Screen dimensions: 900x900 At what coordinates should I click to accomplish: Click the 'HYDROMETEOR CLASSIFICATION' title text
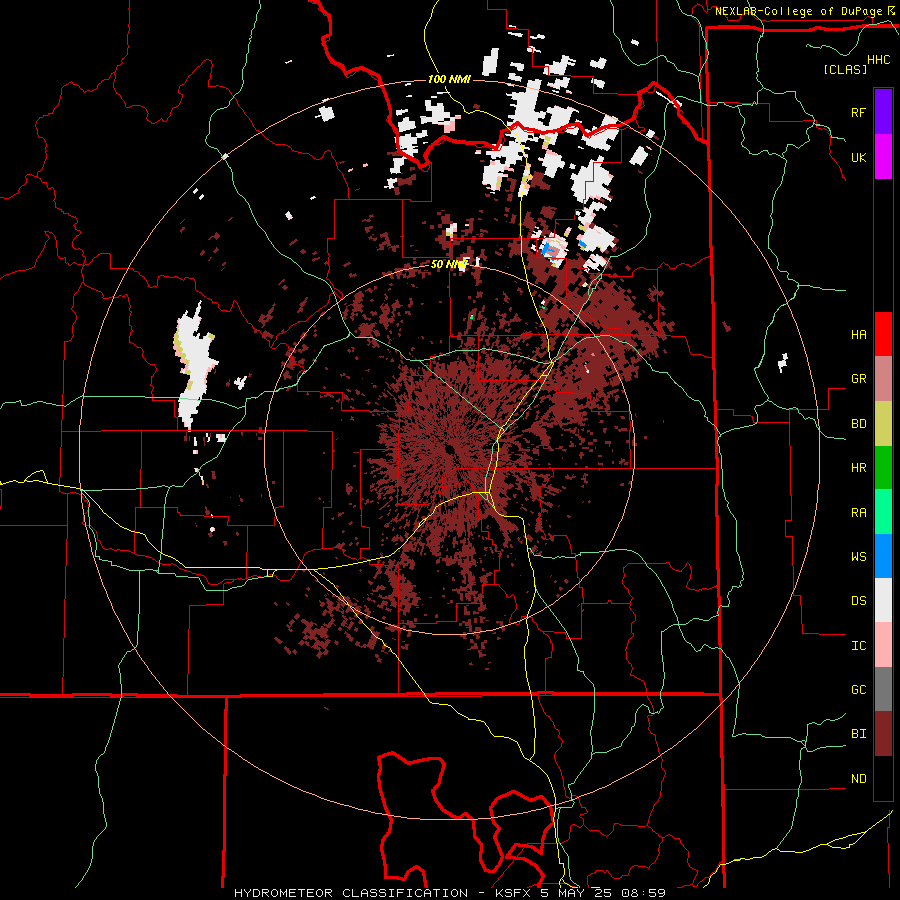tap(351, 893)
